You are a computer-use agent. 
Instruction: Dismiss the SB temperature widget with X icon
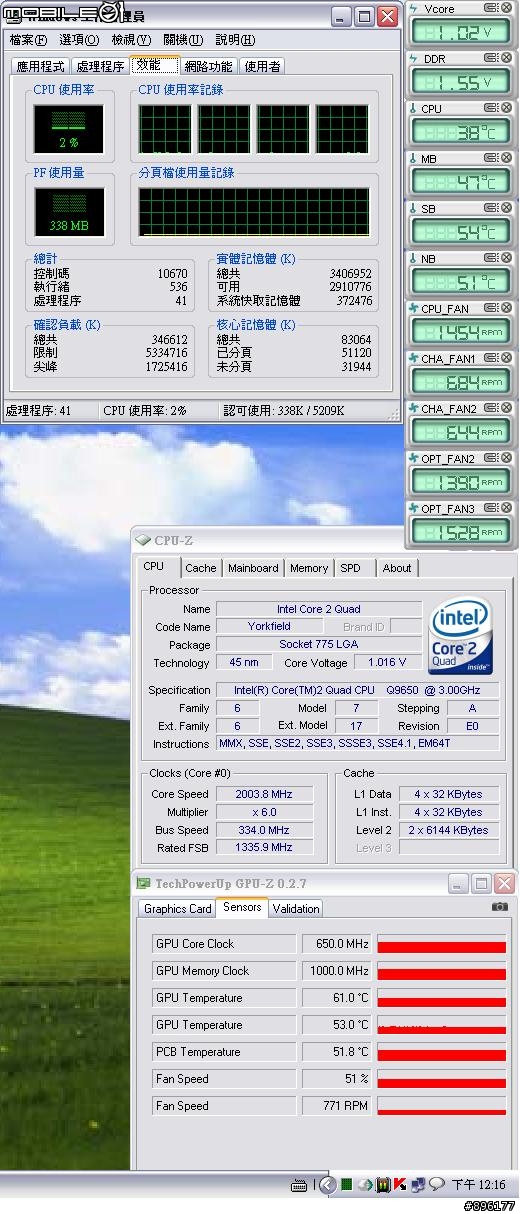[x=506, y=208]
